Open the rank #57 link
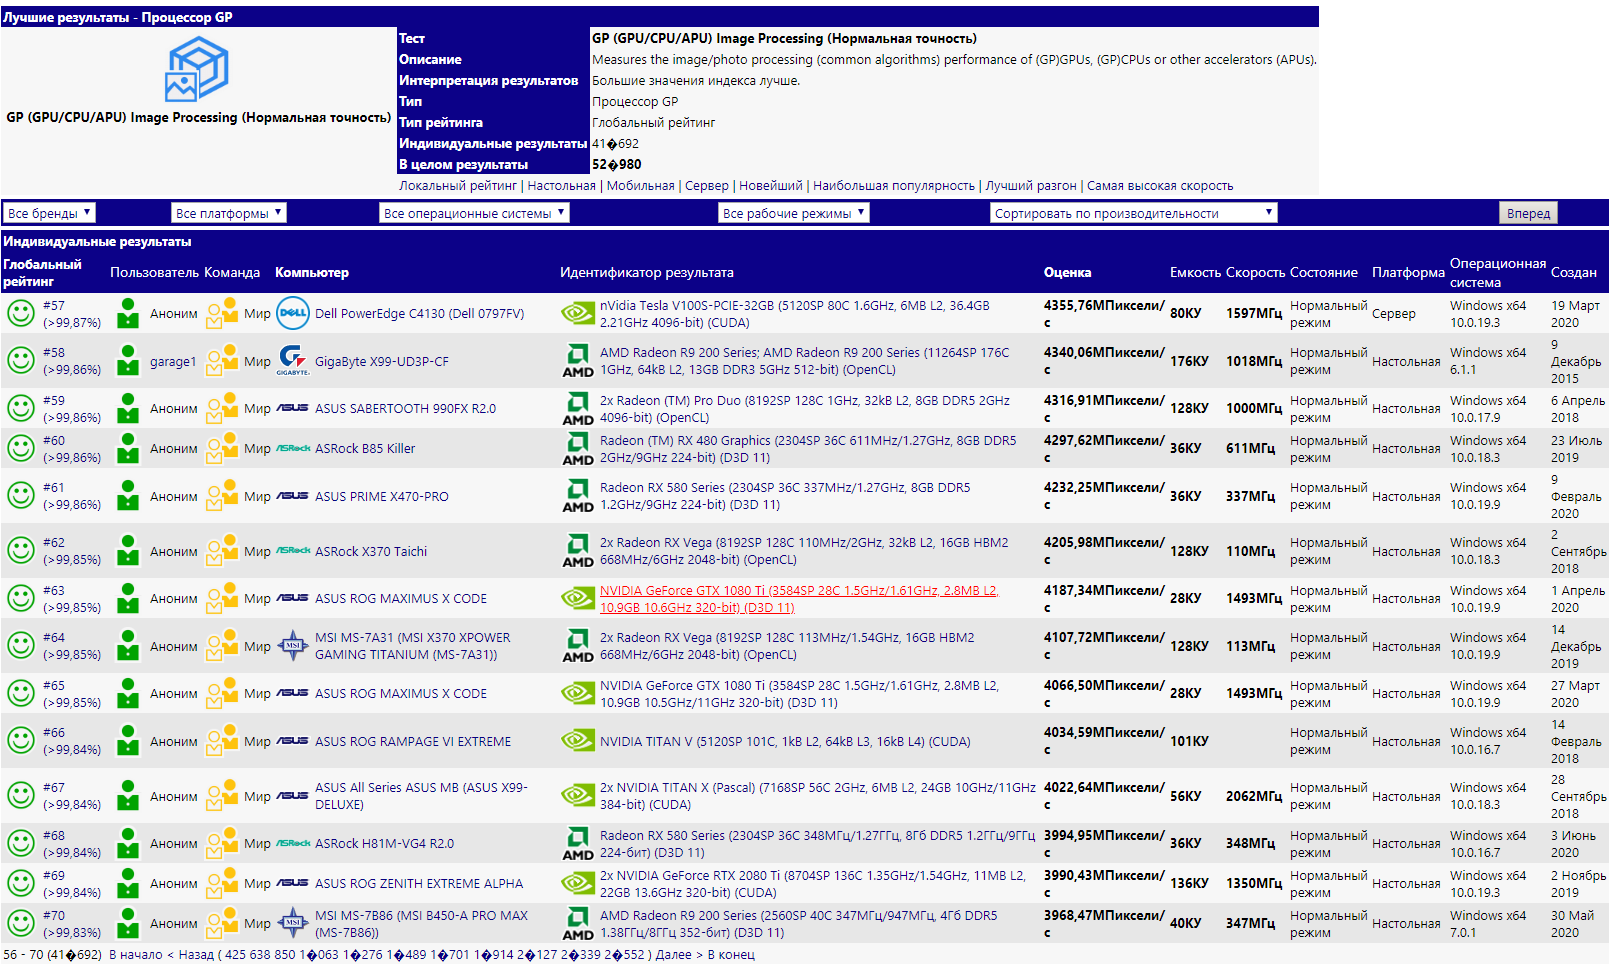Screen dimensions: 1610x975 (54, 306)
